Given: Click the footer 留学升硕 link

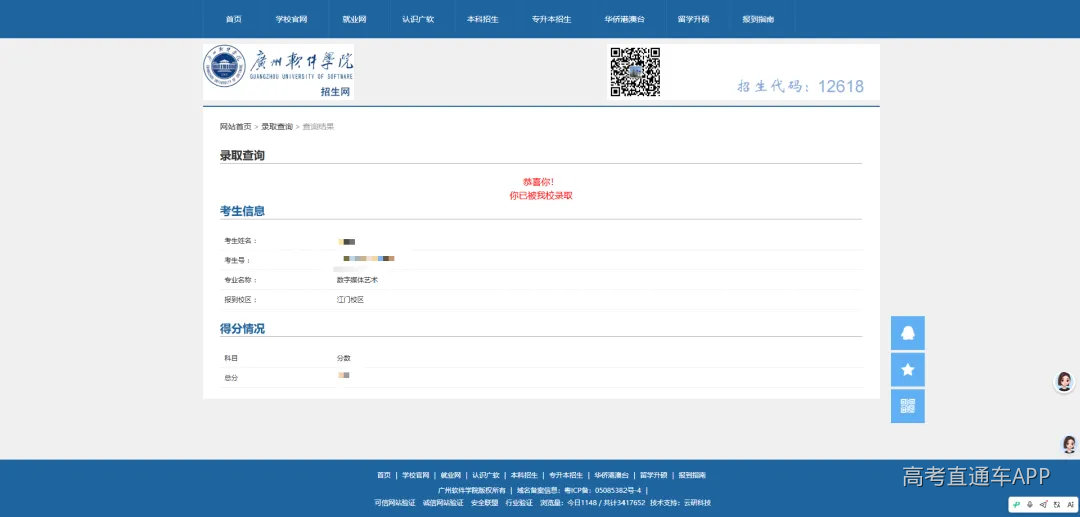Looking at the screenshot, I should (654, 475).
